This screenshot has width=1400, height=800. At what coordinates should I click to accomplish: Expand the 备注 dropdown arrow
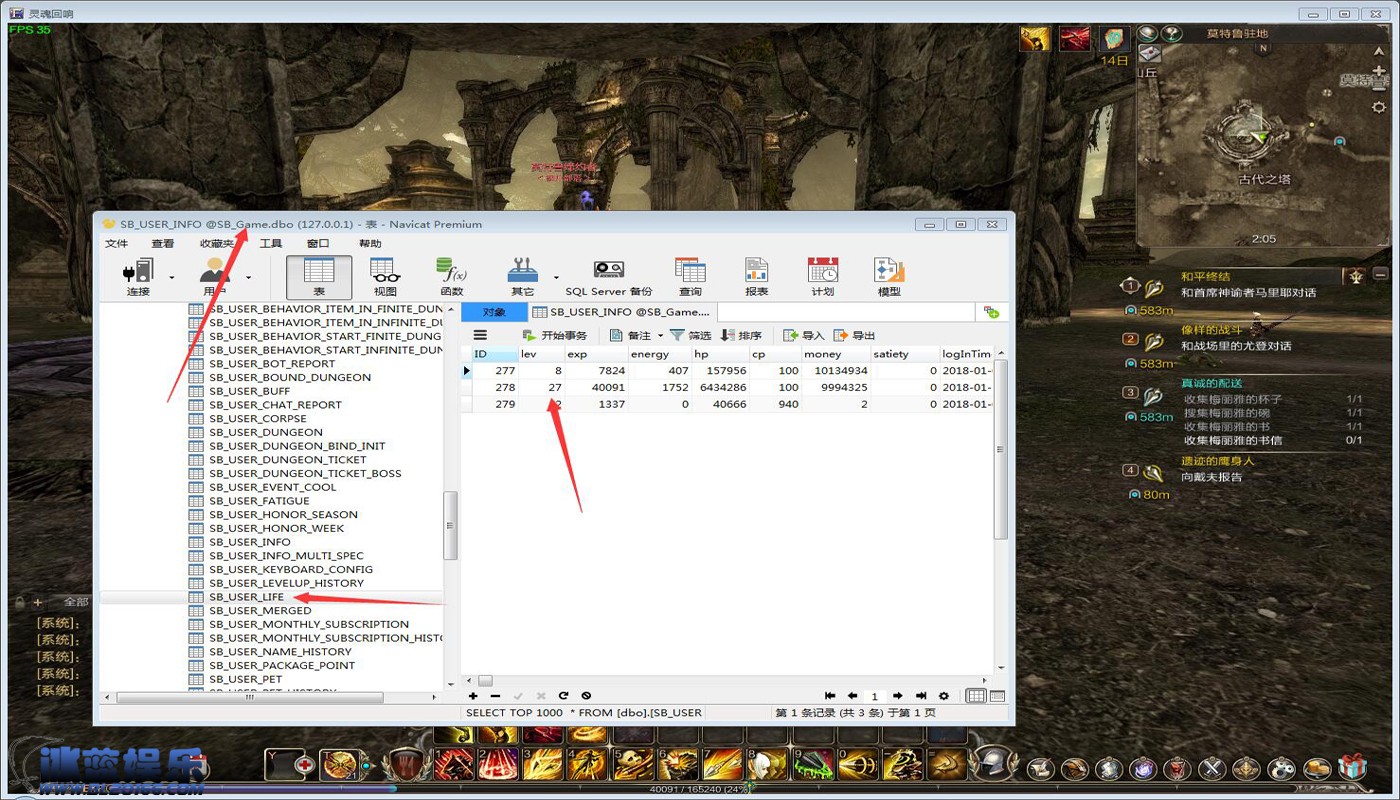pos(660,336)
